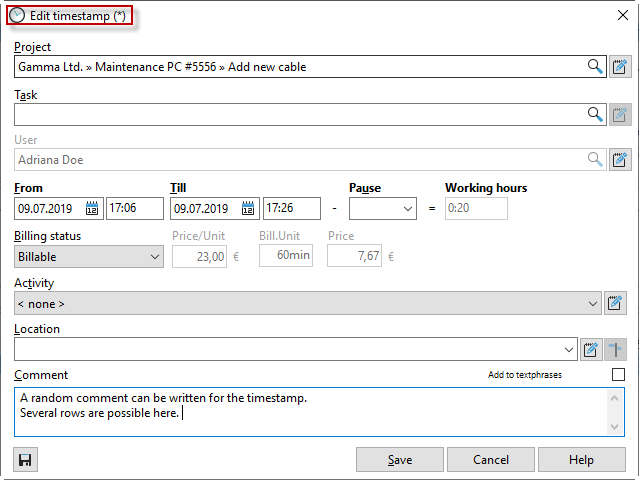Click the floppy disk save icon
This screenshot has width=639, height=480.
point(25,460)
